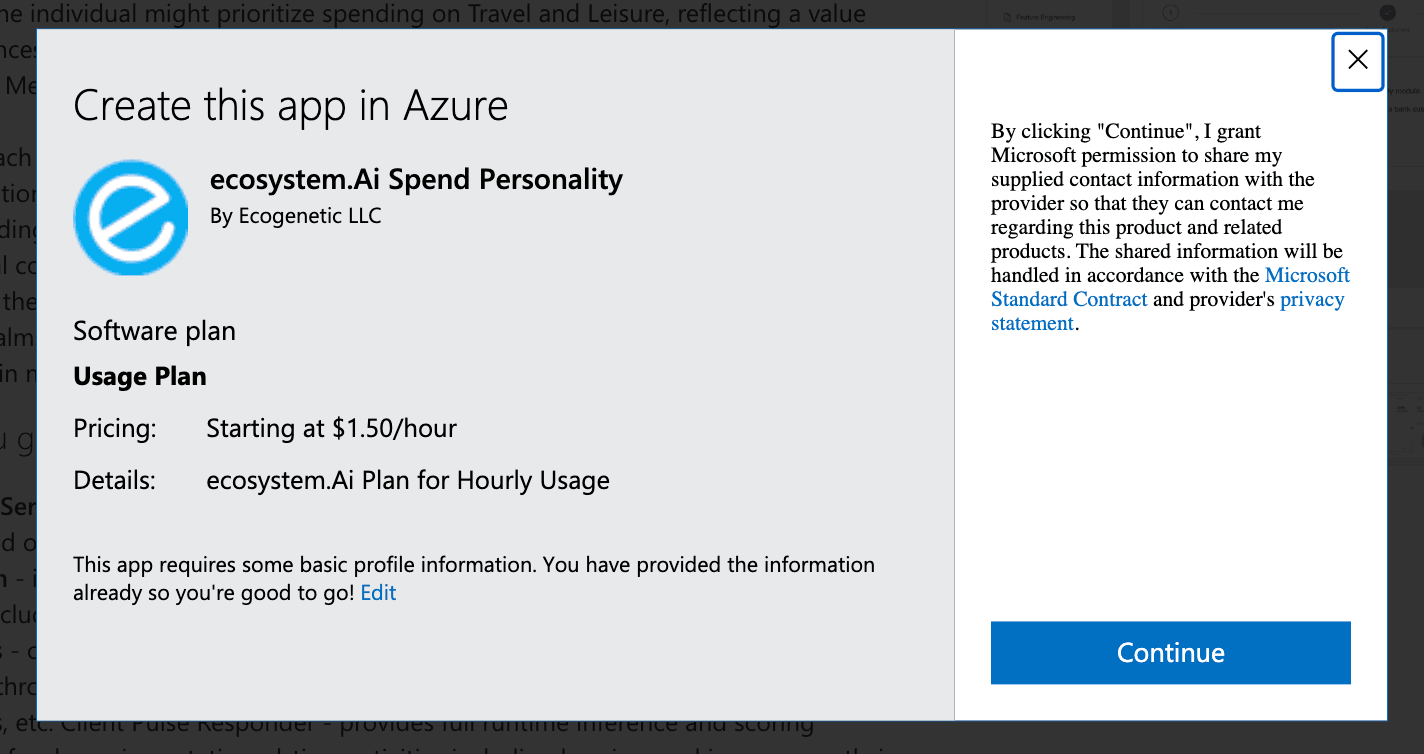Screen dimensions: 1424x754
Task: Click the blue Continue button
Action: (x=1170, y=653)
